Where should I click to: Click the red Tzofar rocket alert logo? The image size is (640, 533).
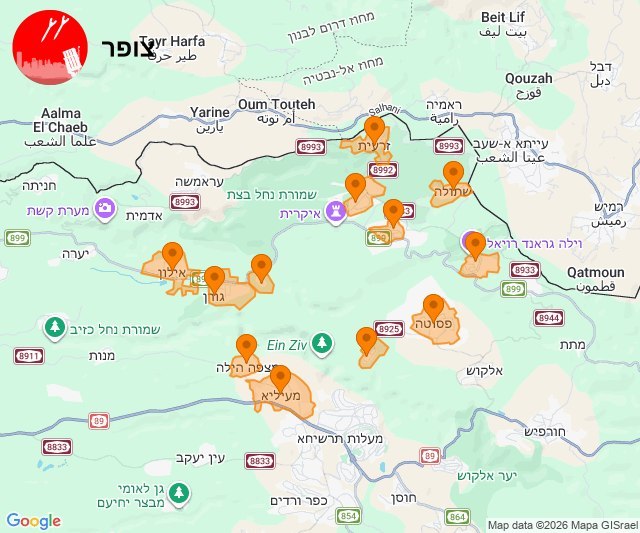(50, 47)
